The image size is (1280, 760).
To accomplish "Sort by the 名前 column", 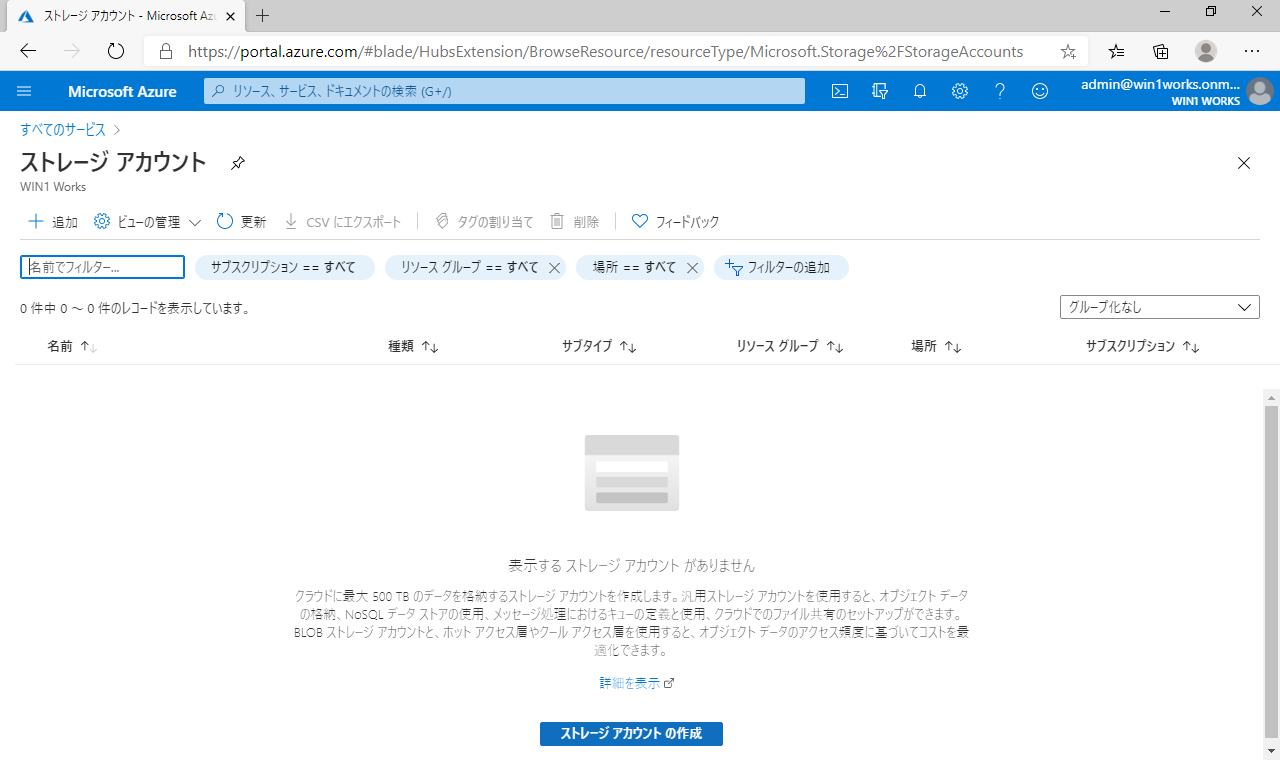I will pyautogui.click(x=72, y=346).
